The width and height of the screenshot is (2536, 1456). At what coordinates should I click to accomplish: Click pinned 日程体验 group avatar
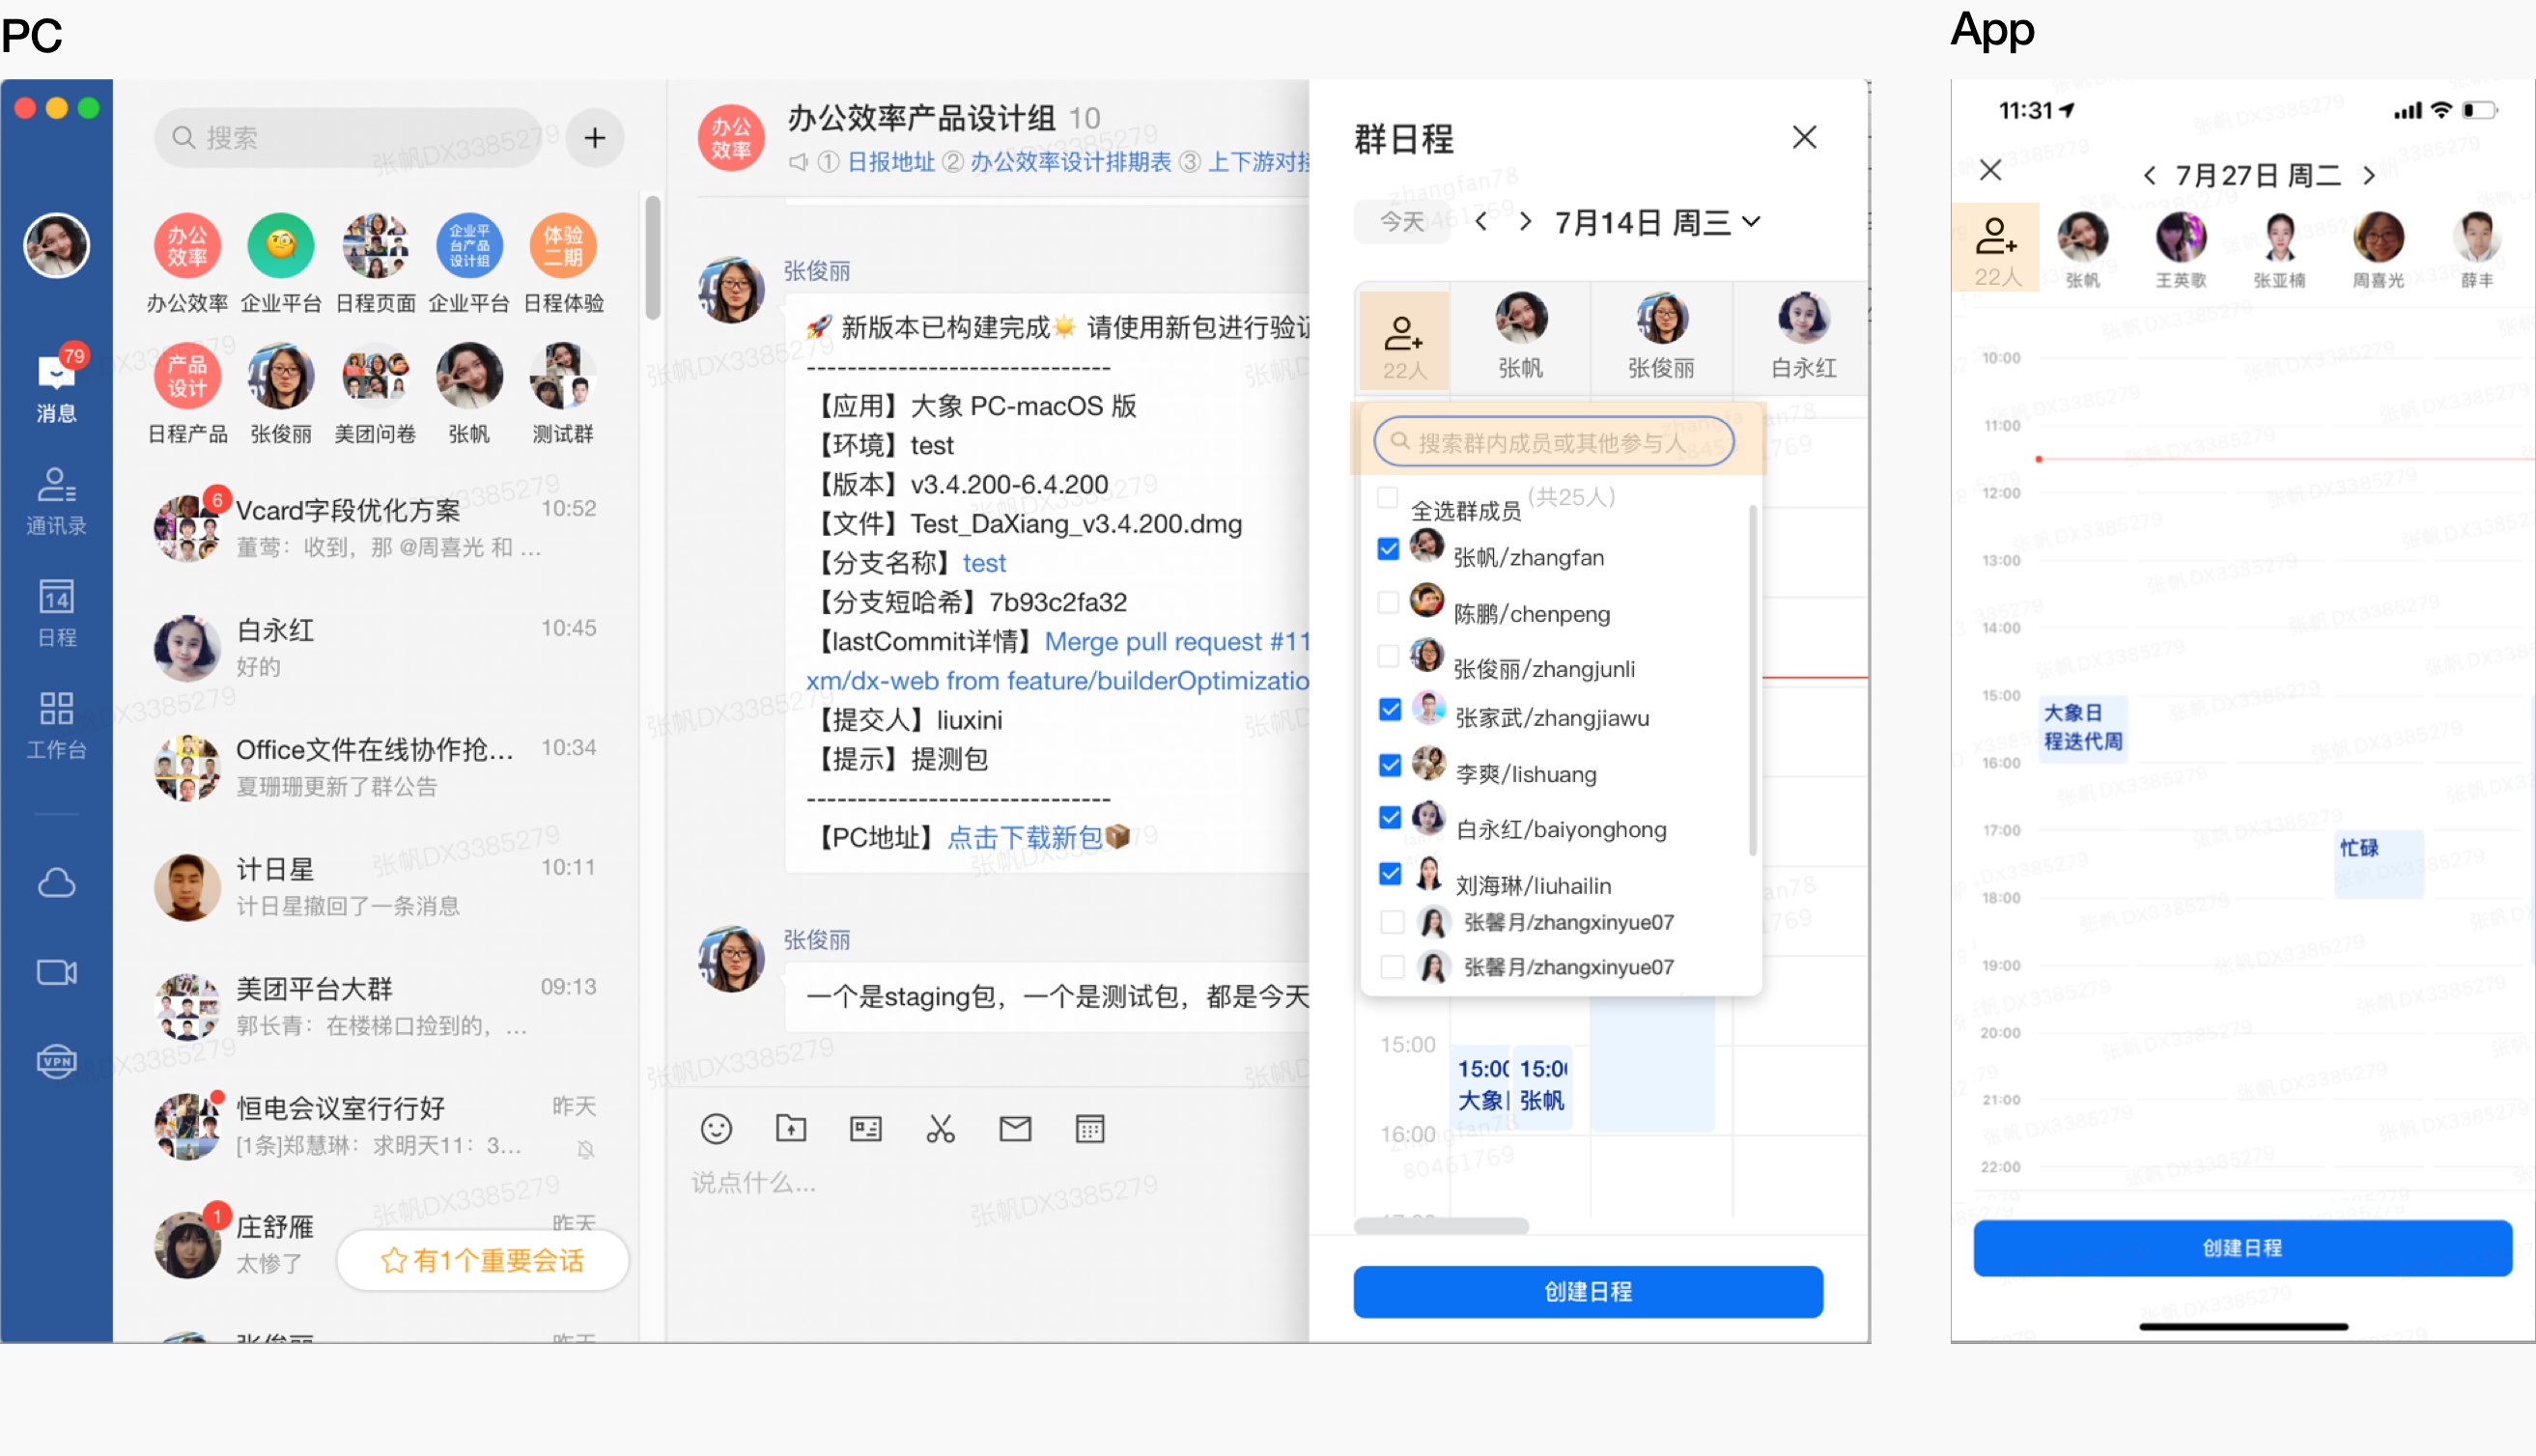pos(563,245)
